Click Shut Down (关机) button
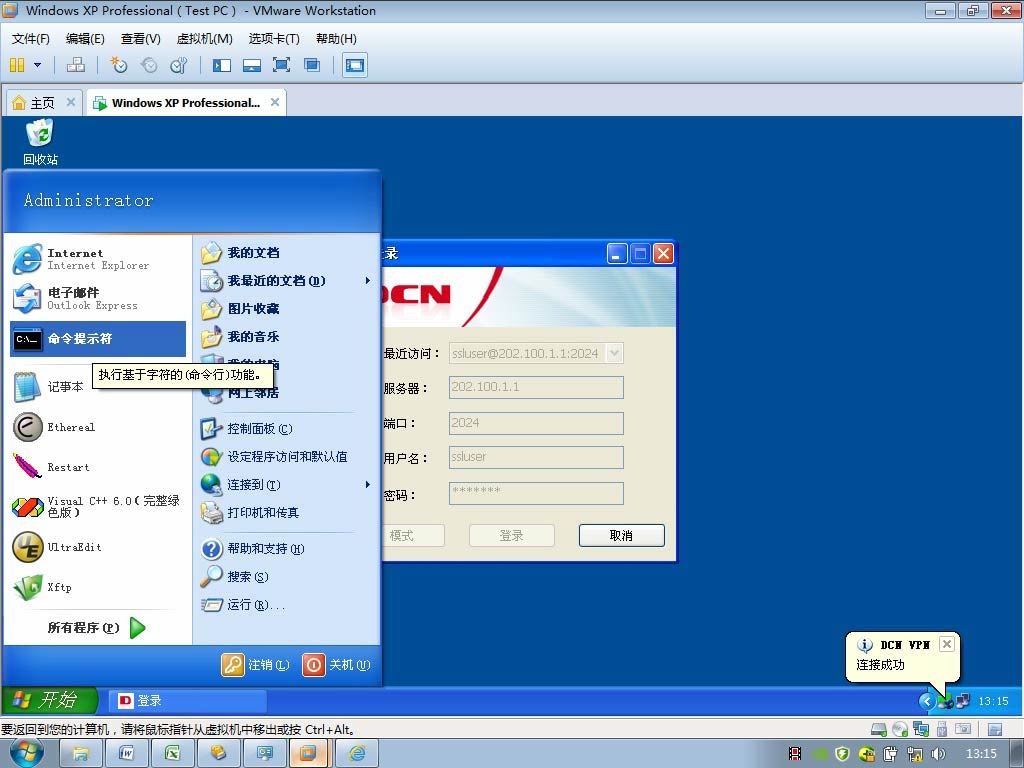 [336, 665]
